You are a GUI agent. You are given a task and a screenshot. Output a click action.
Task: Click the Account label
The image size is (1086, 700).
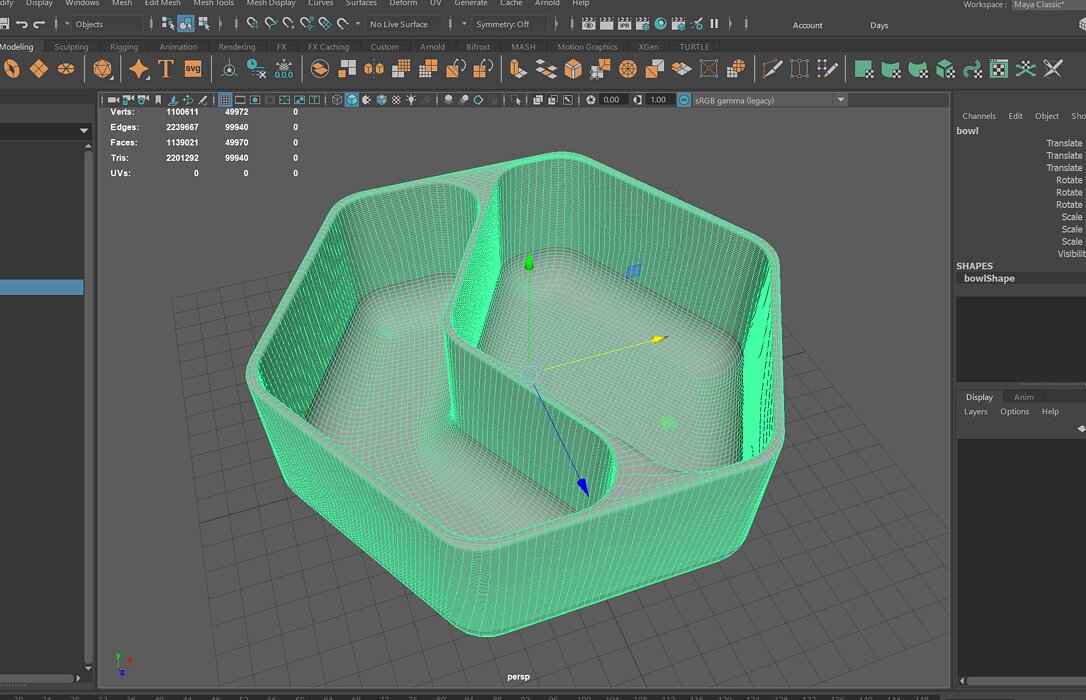(808, 26)
